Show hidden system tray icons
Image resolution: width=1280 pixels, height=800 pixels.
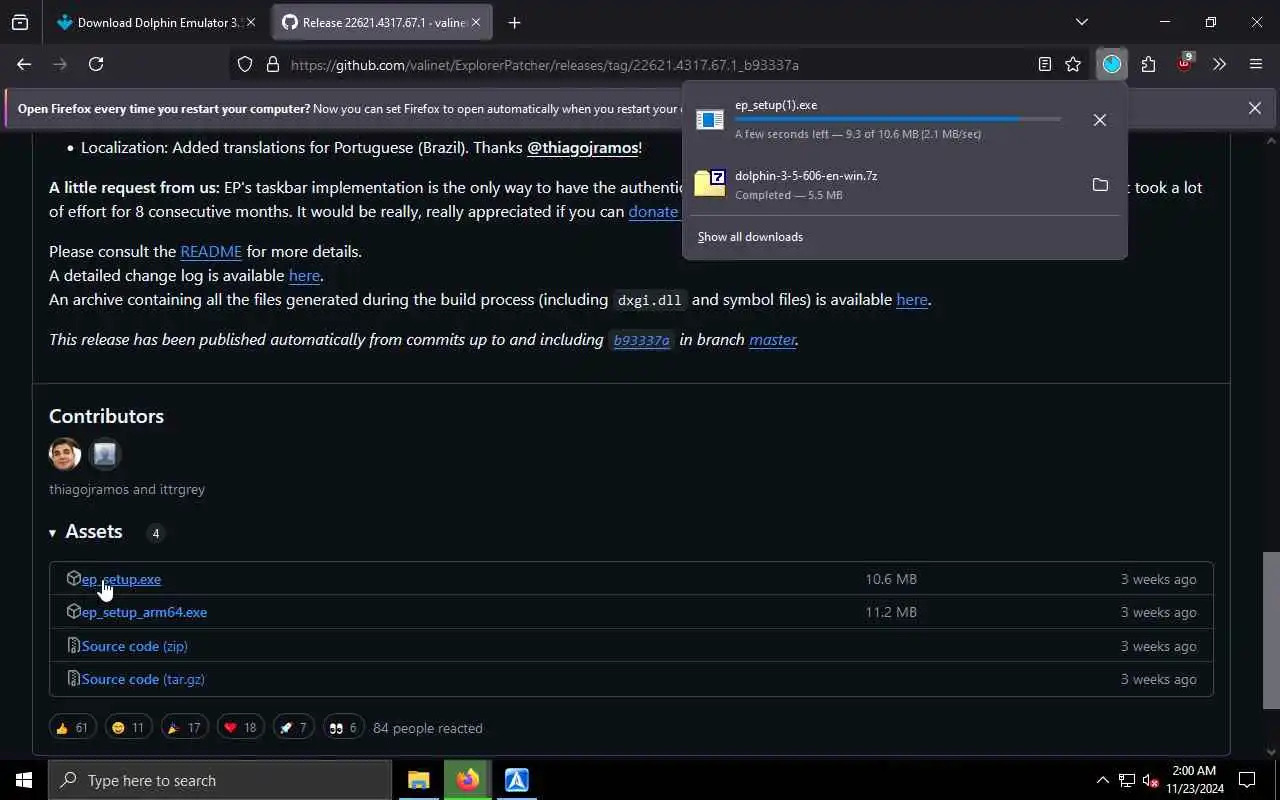coord(1102,780)
